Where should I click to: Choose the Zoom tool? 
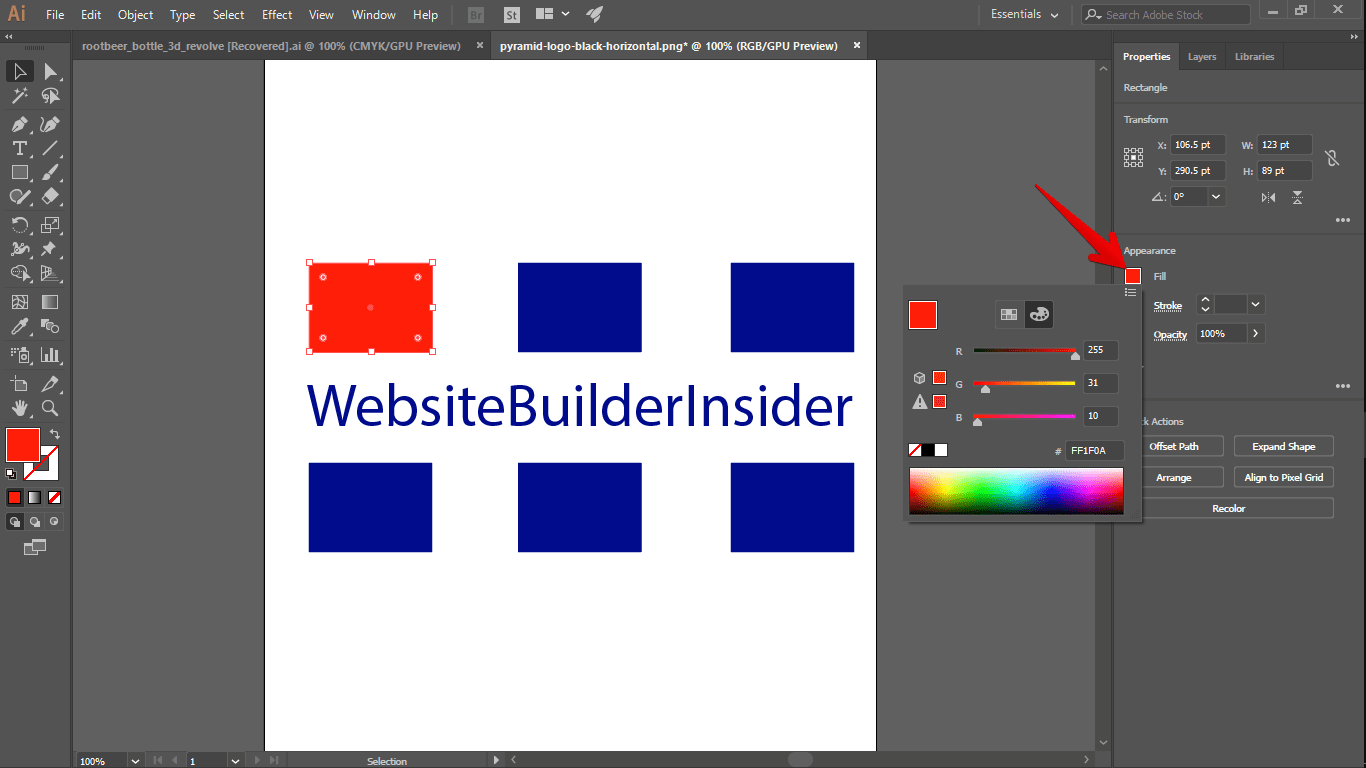50,408
